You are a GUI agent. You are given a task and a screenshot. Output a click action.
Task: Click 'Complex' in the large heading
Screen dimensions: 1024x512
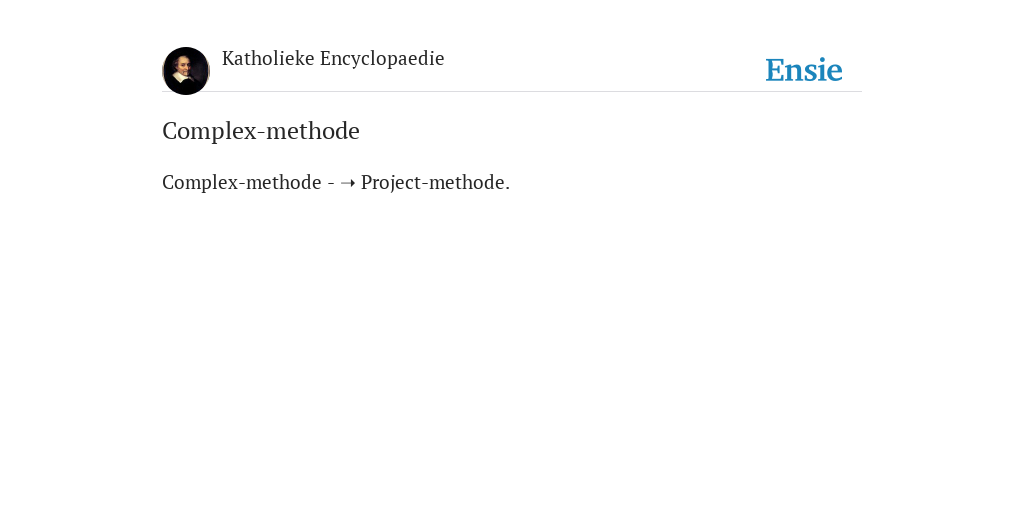click(210, 131)
